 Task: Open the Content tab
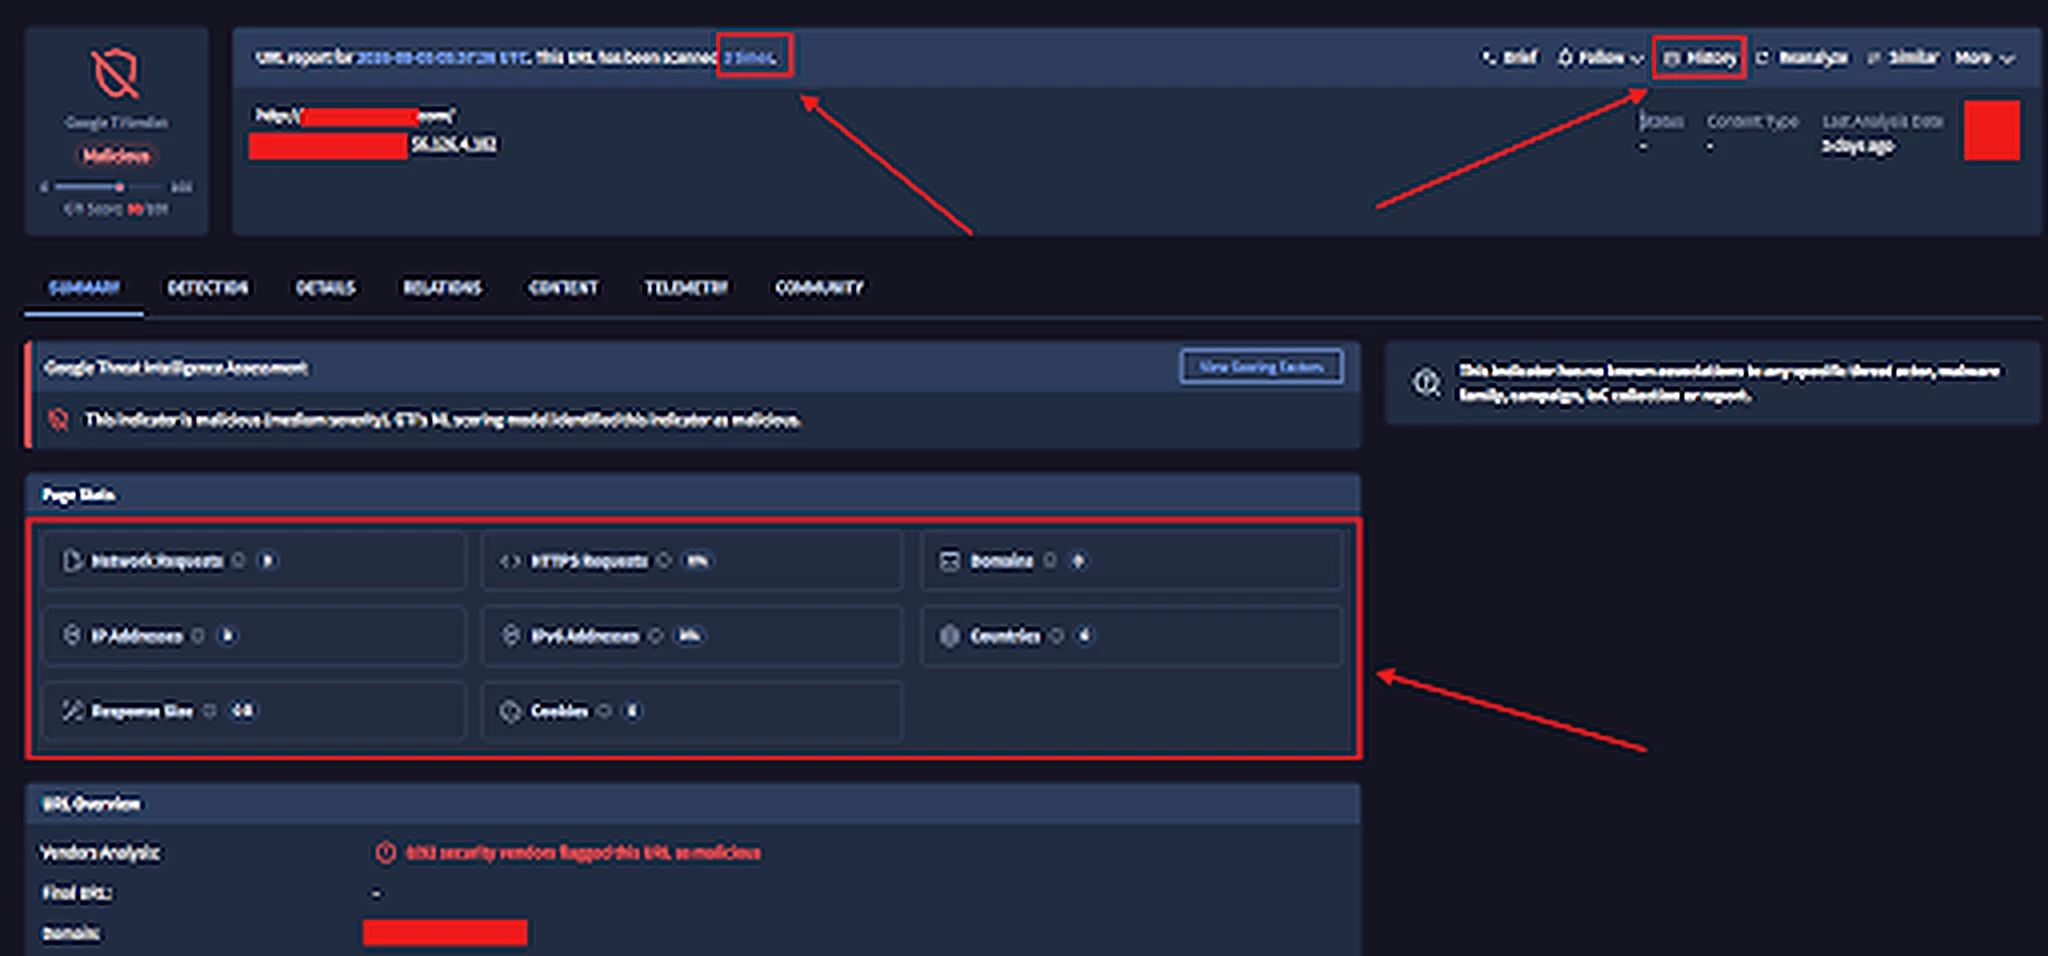(x=563, y=288)
